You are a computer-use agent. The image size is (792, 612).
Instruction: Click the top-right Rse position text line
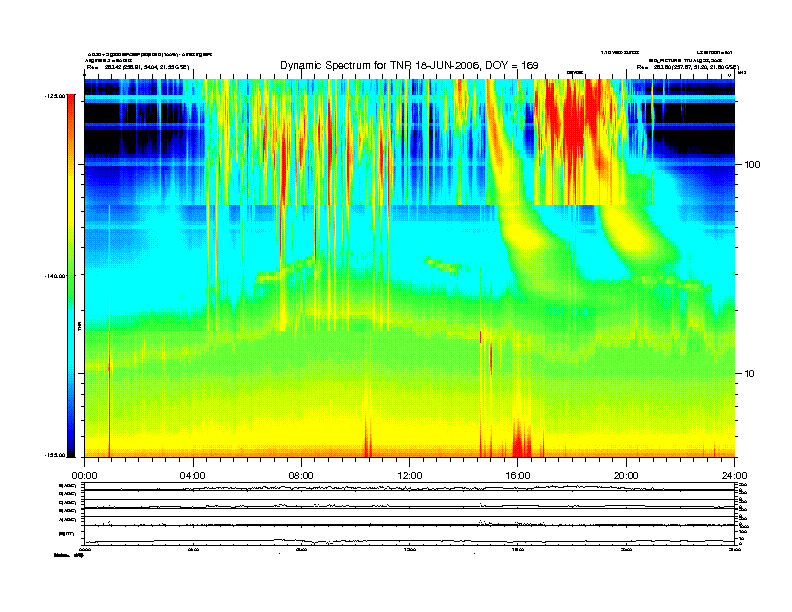(x=687, y=67)
